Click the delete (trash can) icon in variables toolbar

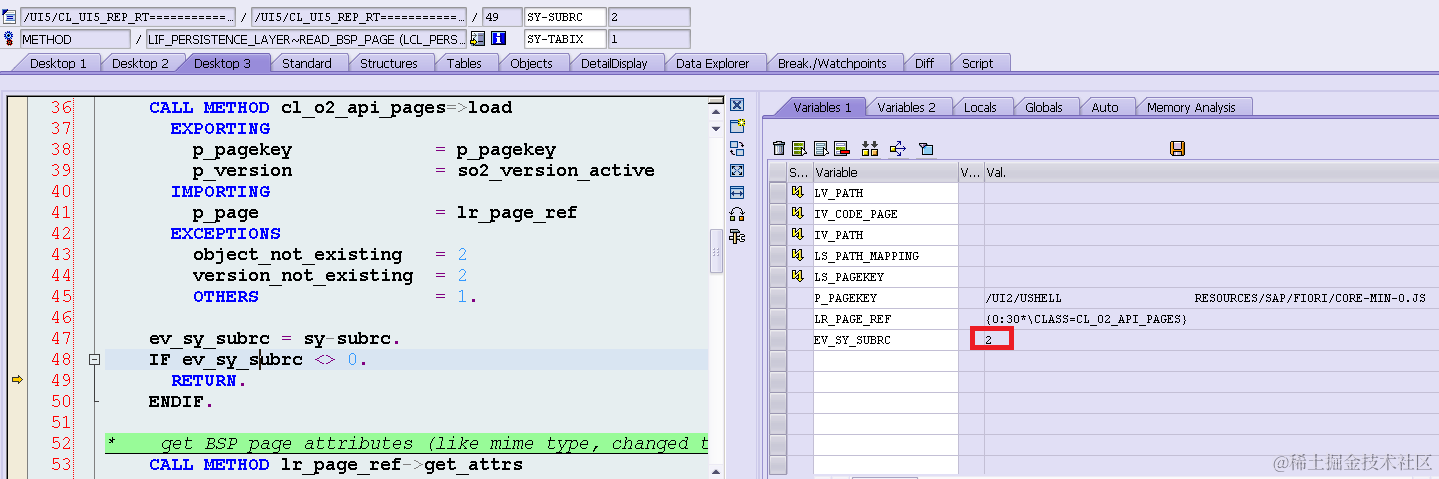779,148
